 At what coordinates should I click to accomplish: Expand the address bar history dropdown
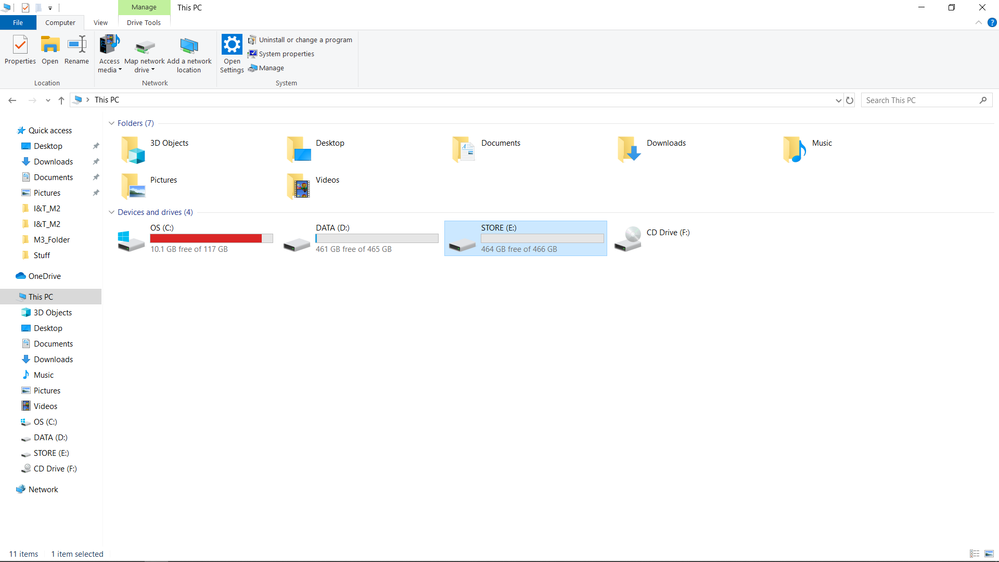(838, 100)
